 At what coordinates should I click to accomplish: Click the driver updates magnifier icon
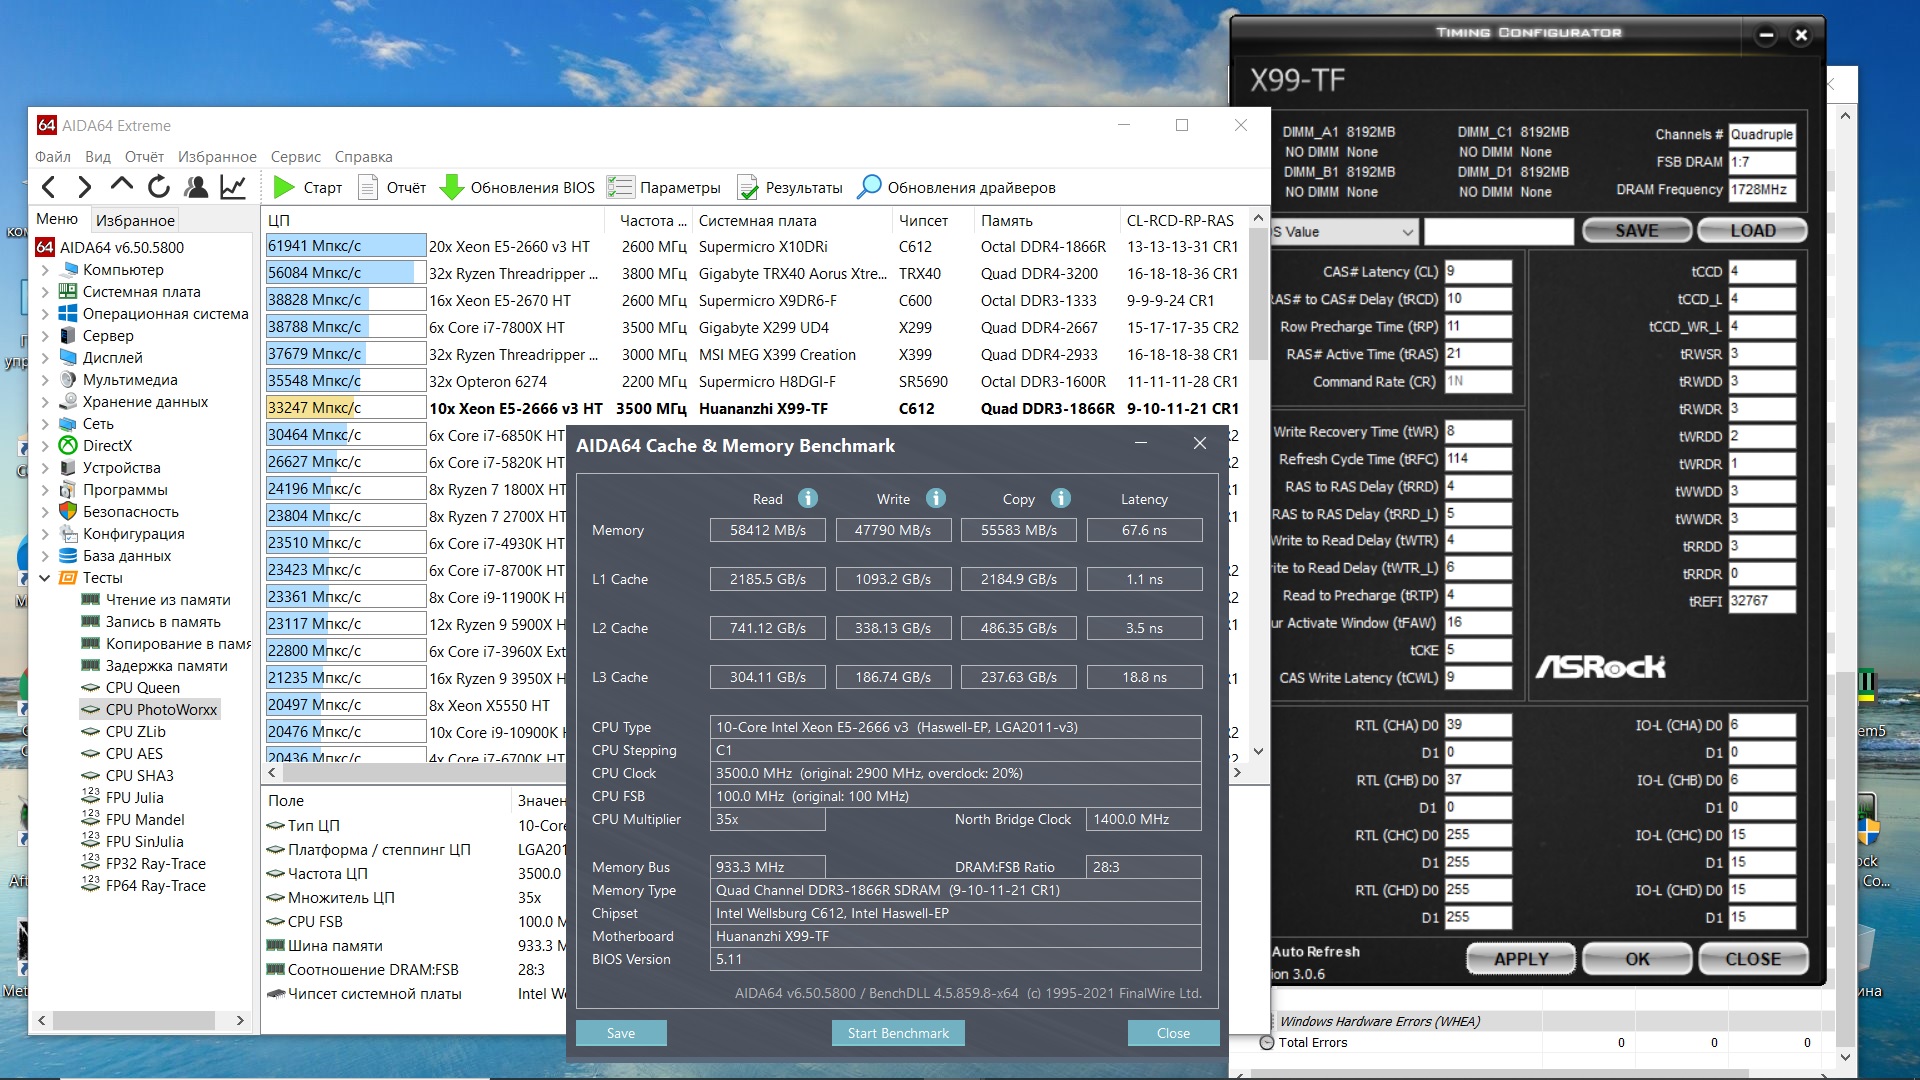(869, 187)
